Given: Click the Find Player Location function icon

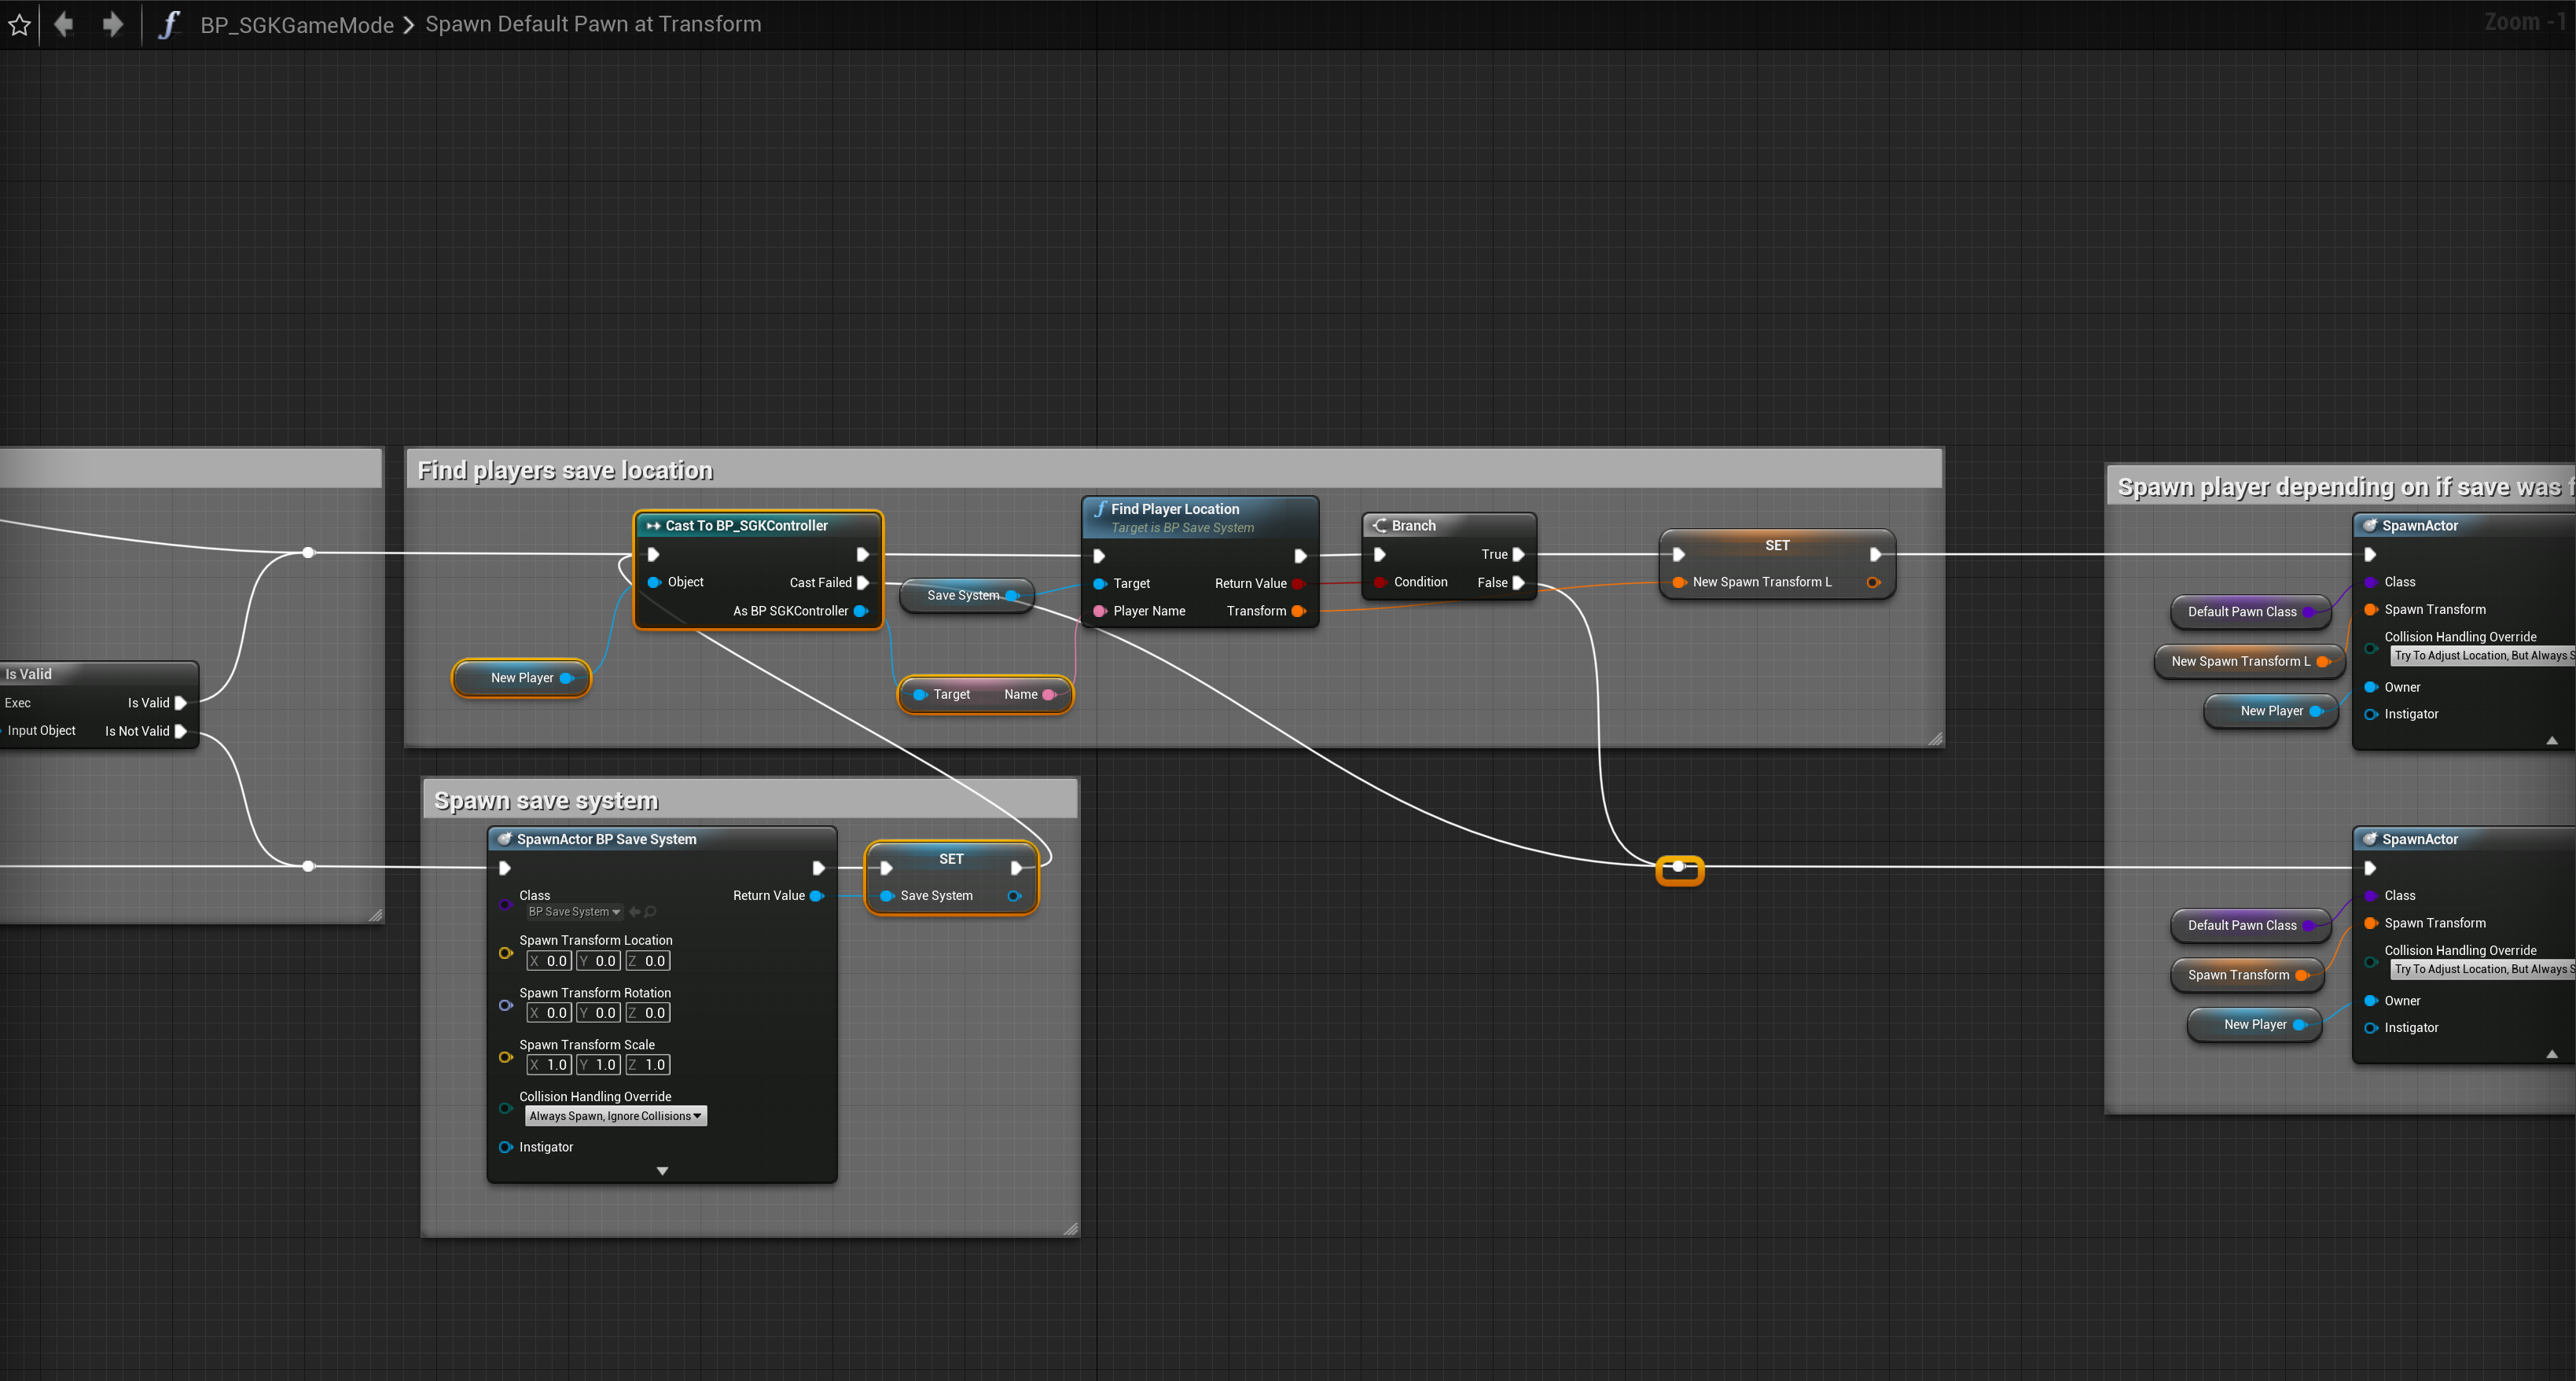Looking at the screenshot, I should pos(1100,509).
